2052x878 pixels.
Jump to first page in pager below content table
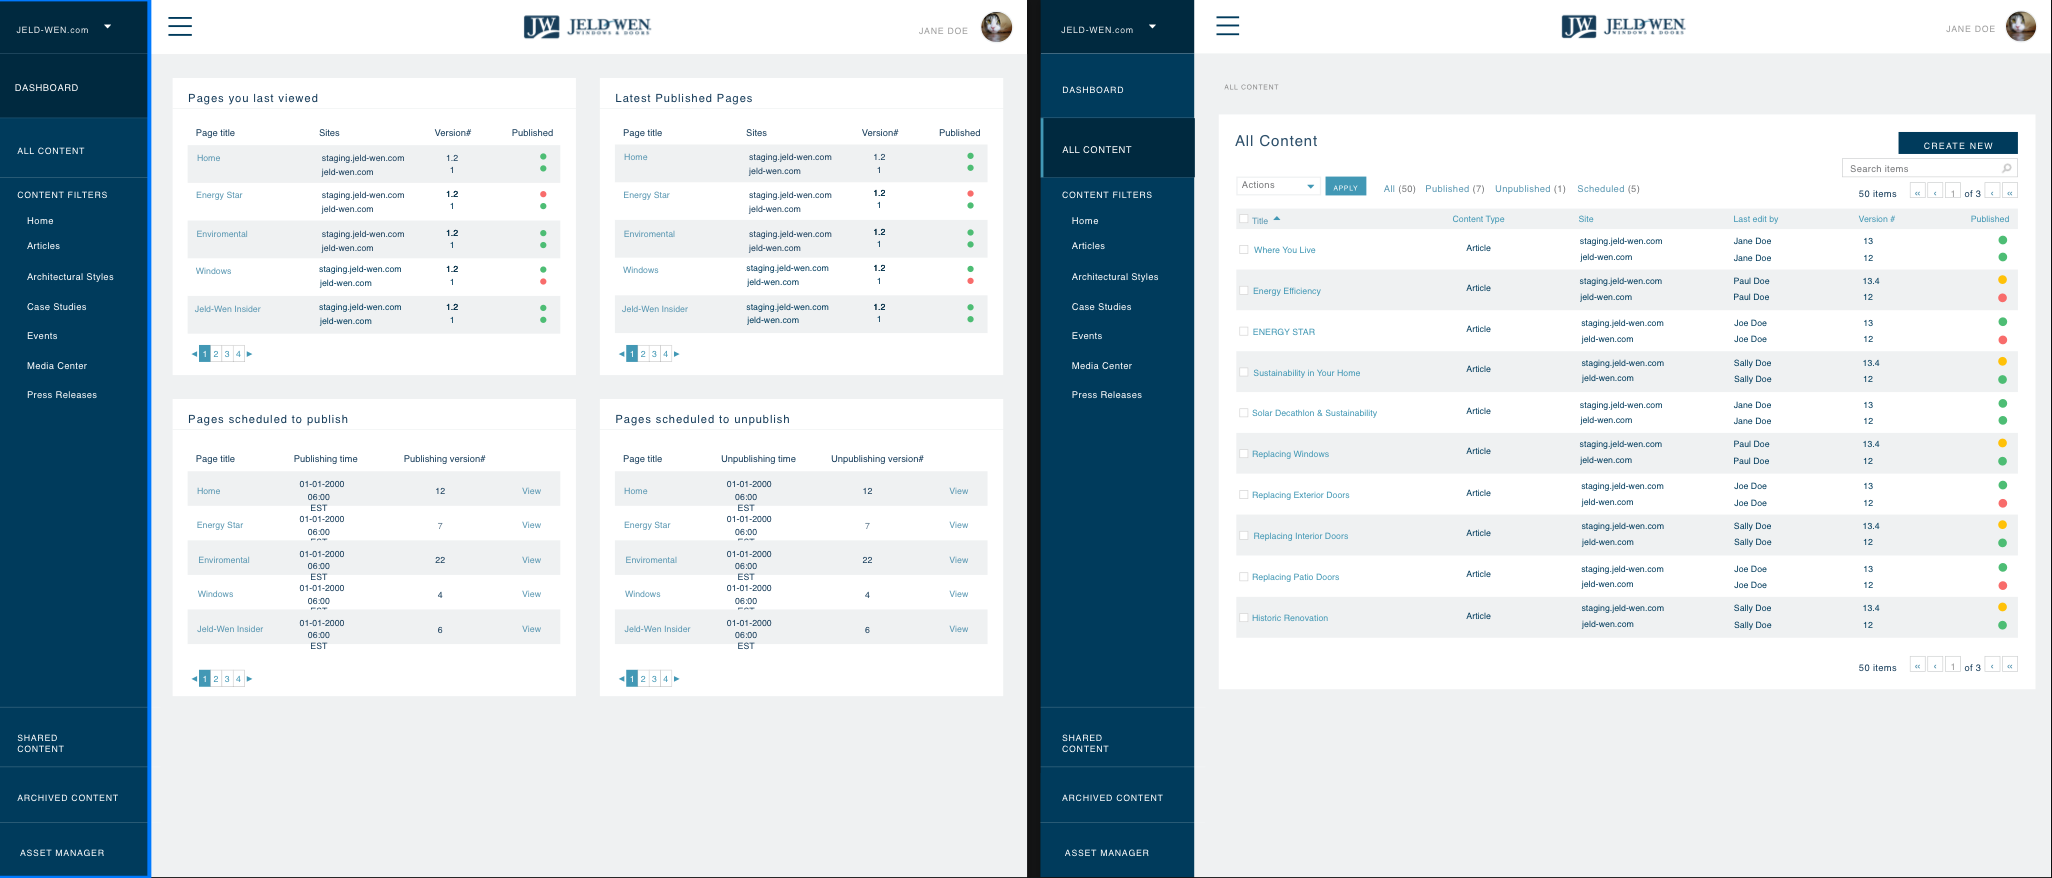(x=1917, y=665)
